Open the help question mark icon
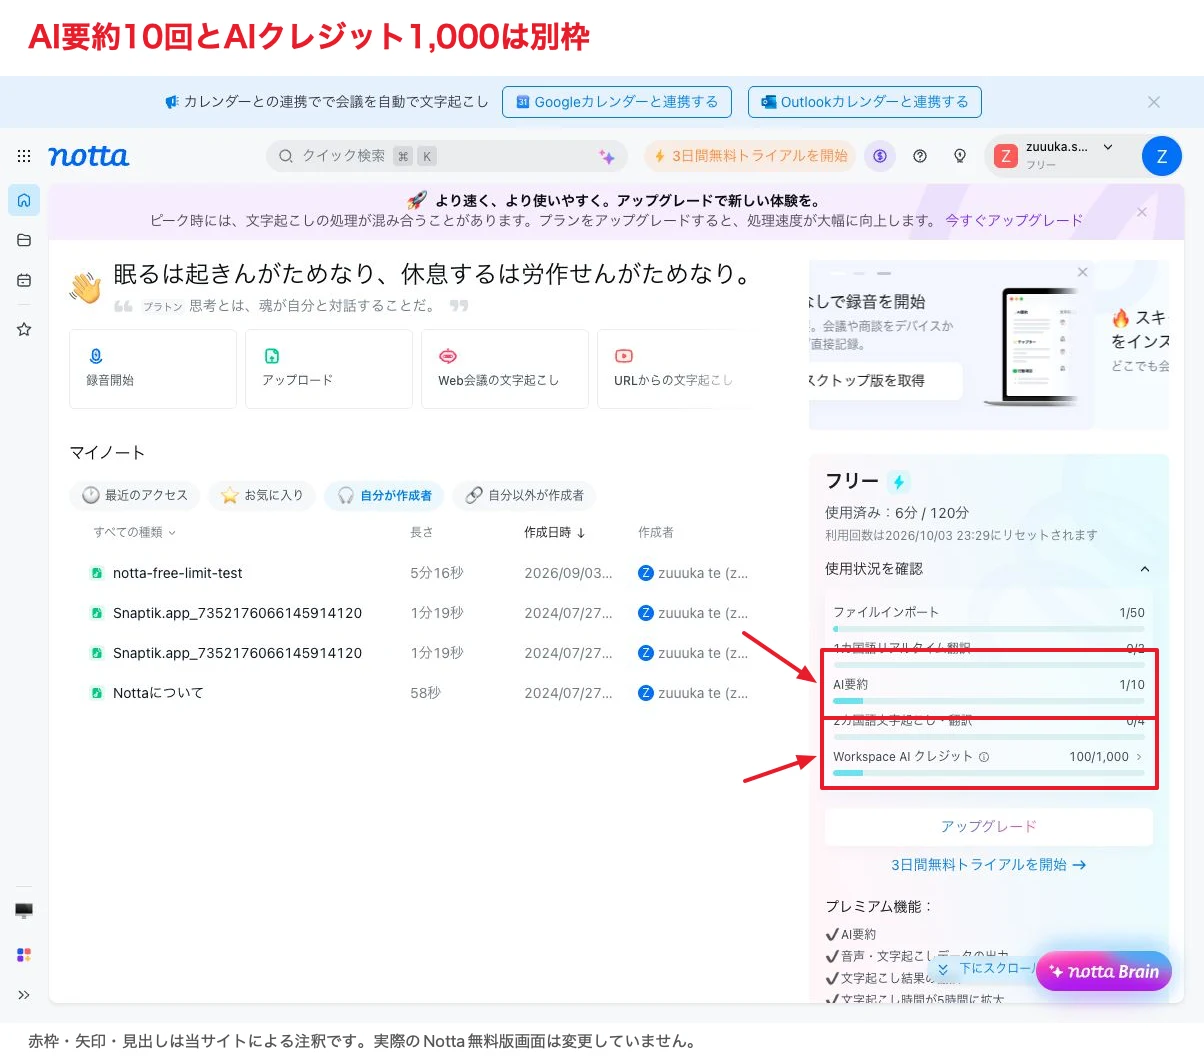This screenshot has height=1061, width=1204. (920, 156)
